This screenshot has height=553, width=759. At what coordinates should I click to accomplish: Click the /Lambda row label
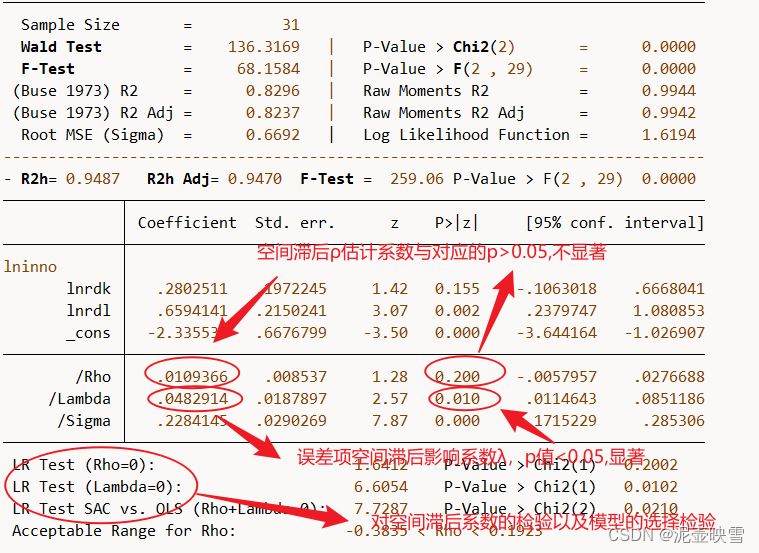[79, 399]
